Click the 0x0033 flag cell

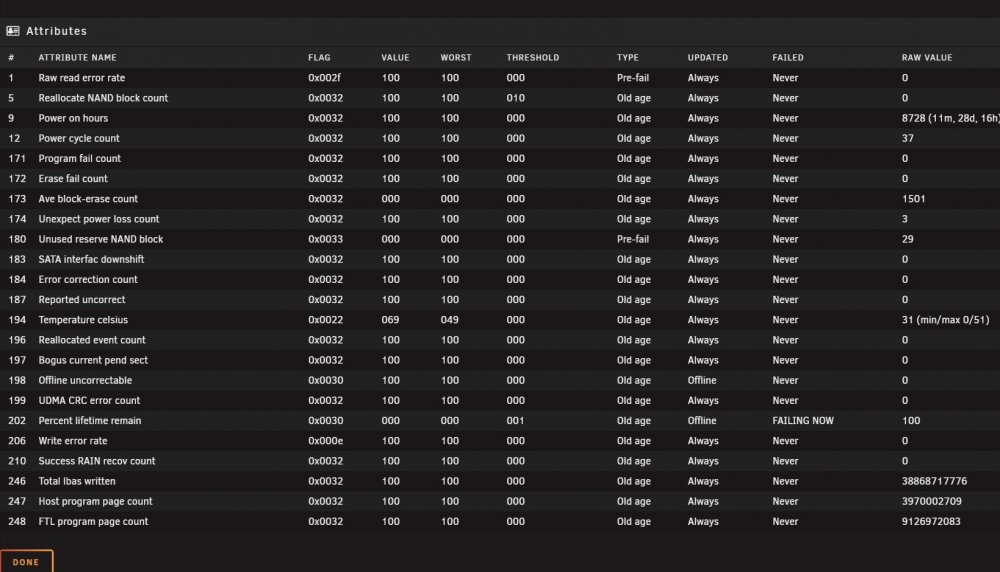pos(325,239)
